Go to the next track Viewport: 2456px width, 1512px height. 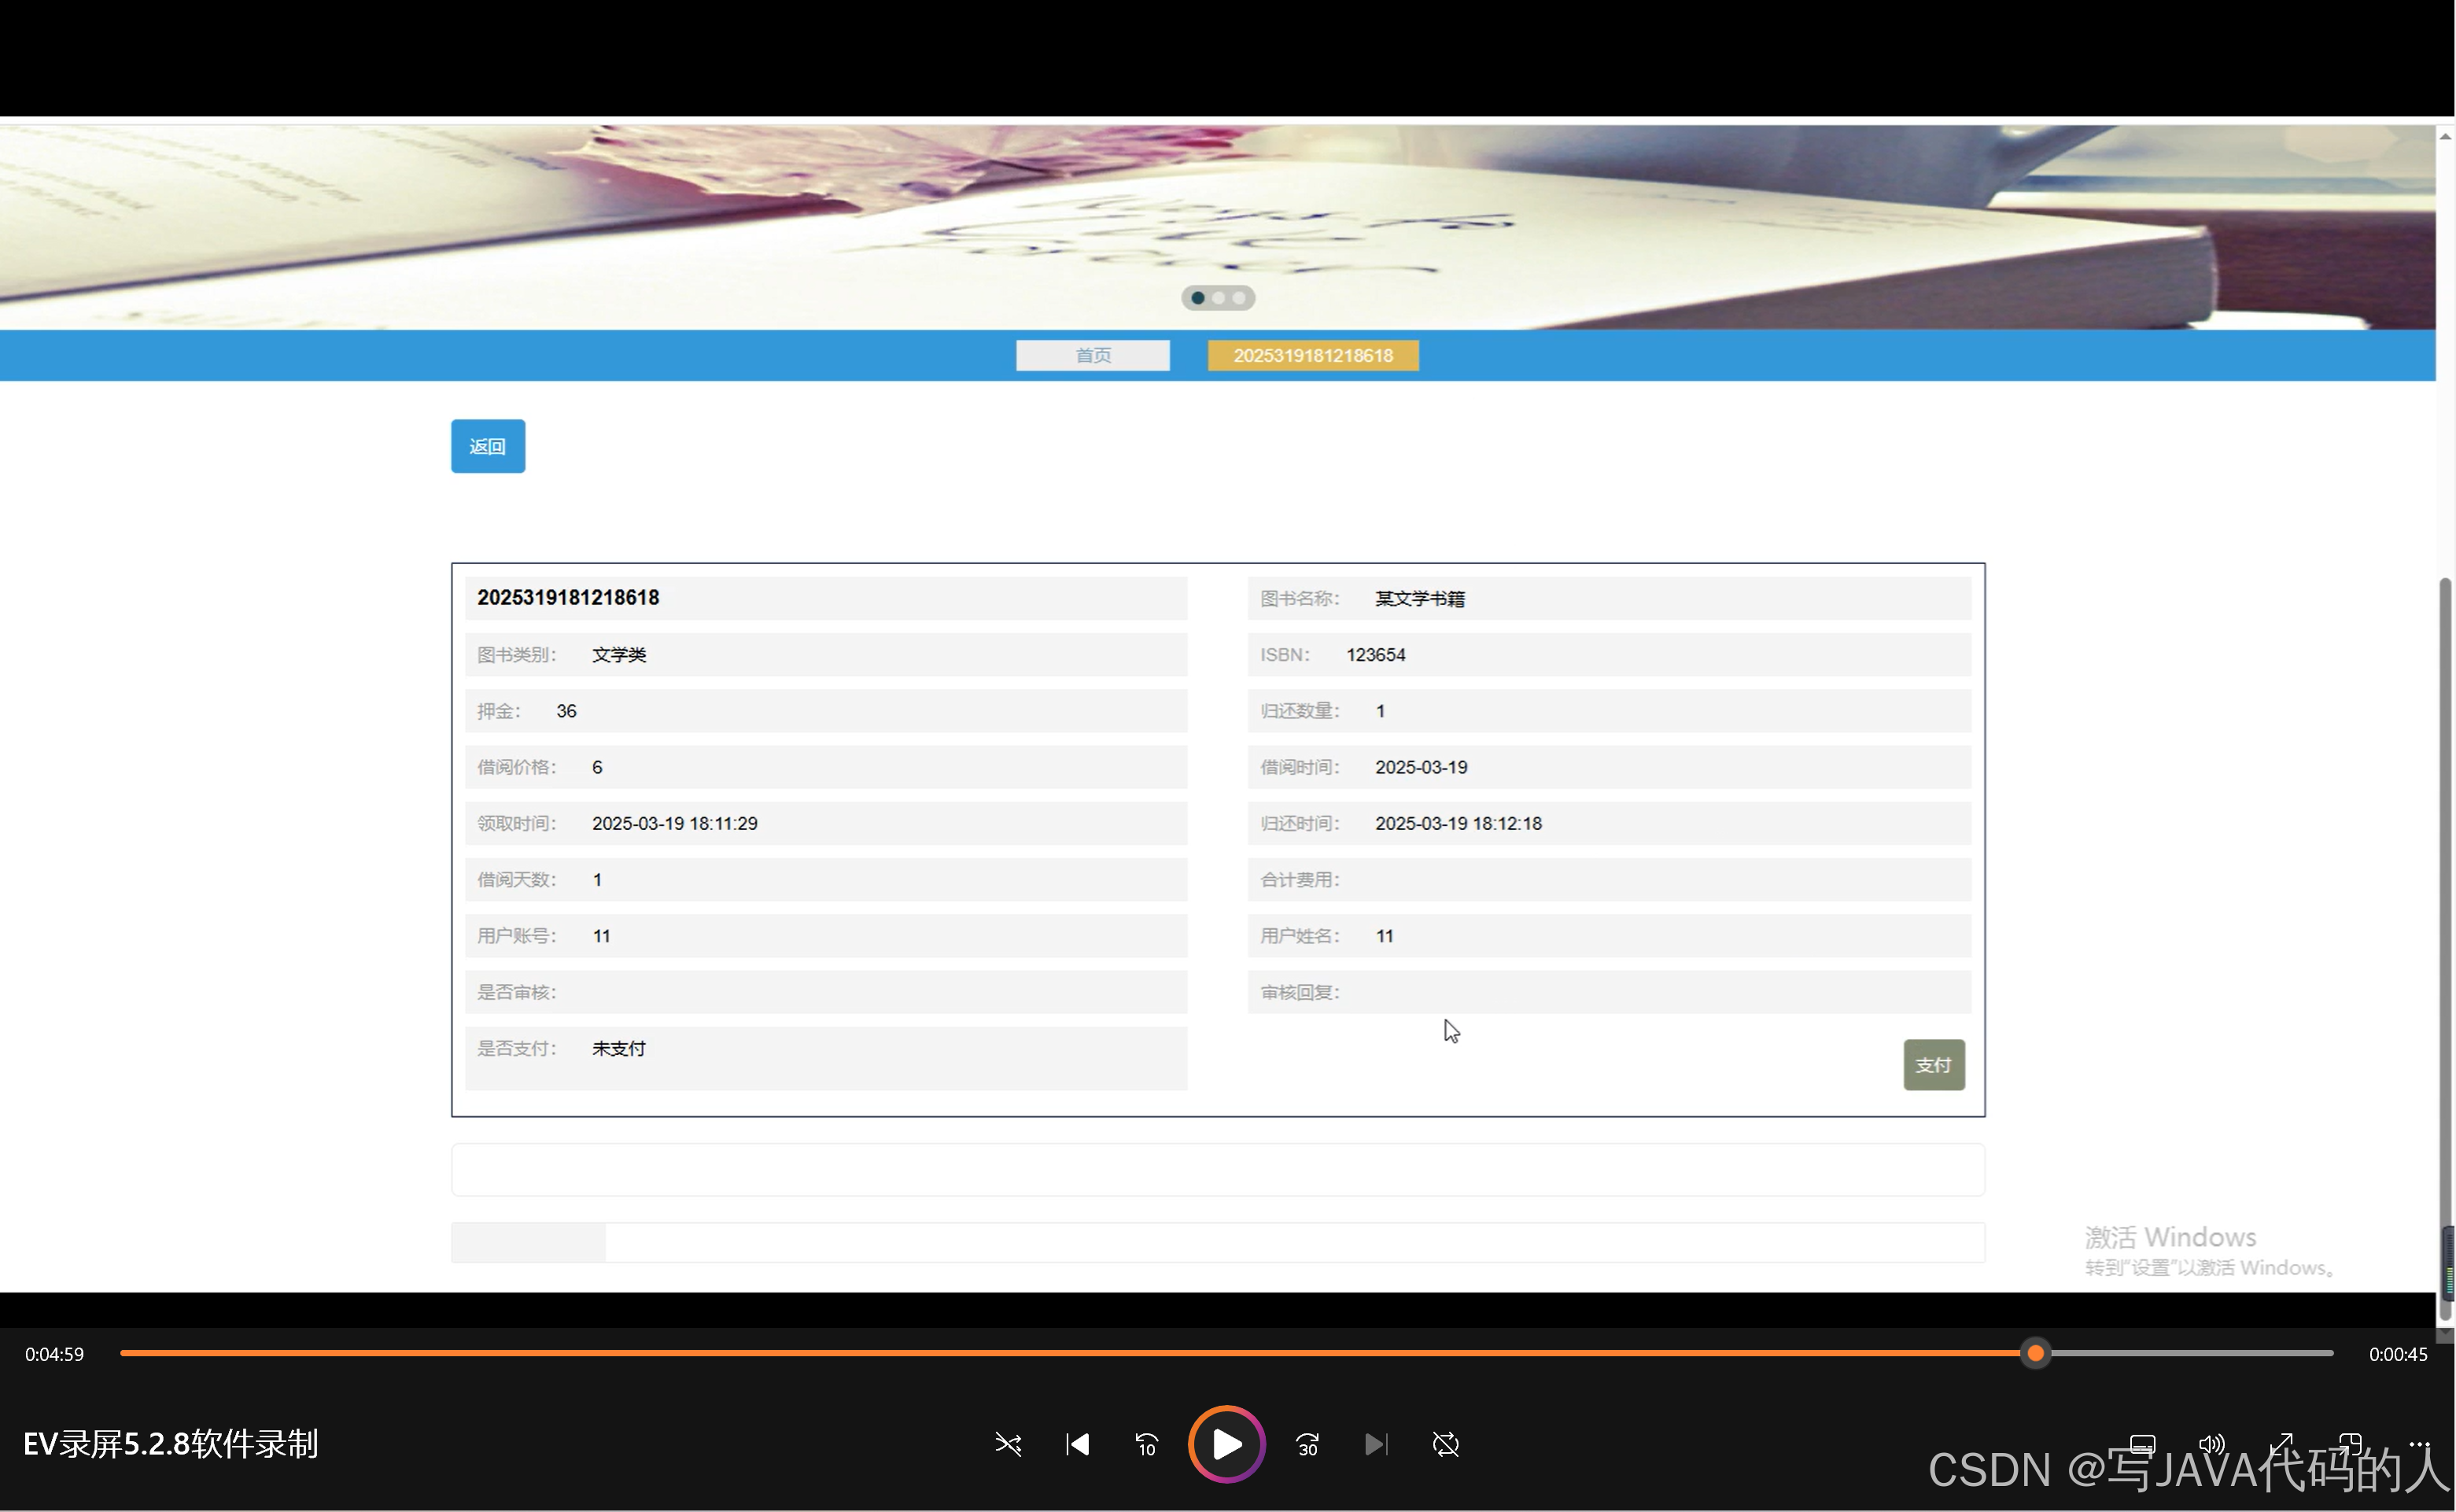click(1376, 1444)
